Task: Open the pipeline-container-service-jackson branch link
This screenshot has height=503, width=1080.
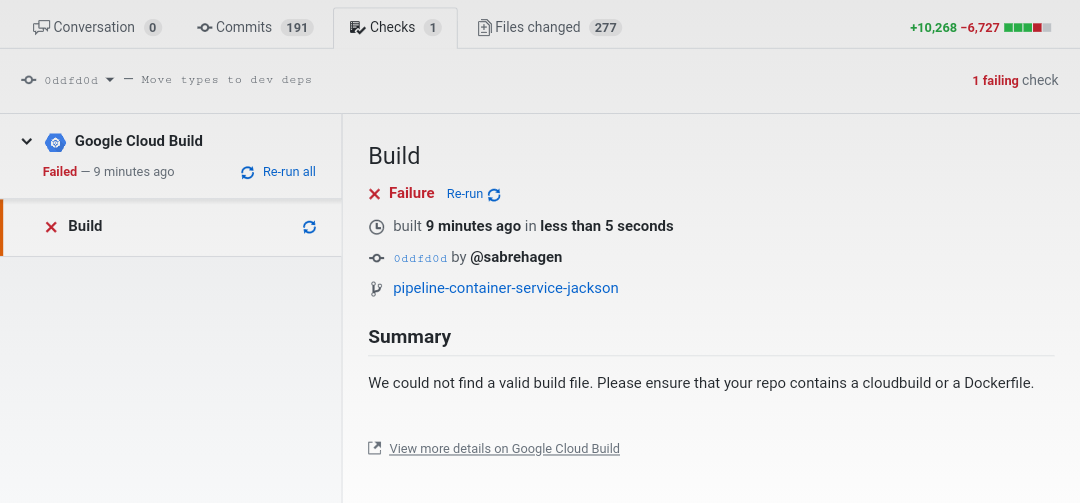Action: pyautogui.click(x=505, y=288)
